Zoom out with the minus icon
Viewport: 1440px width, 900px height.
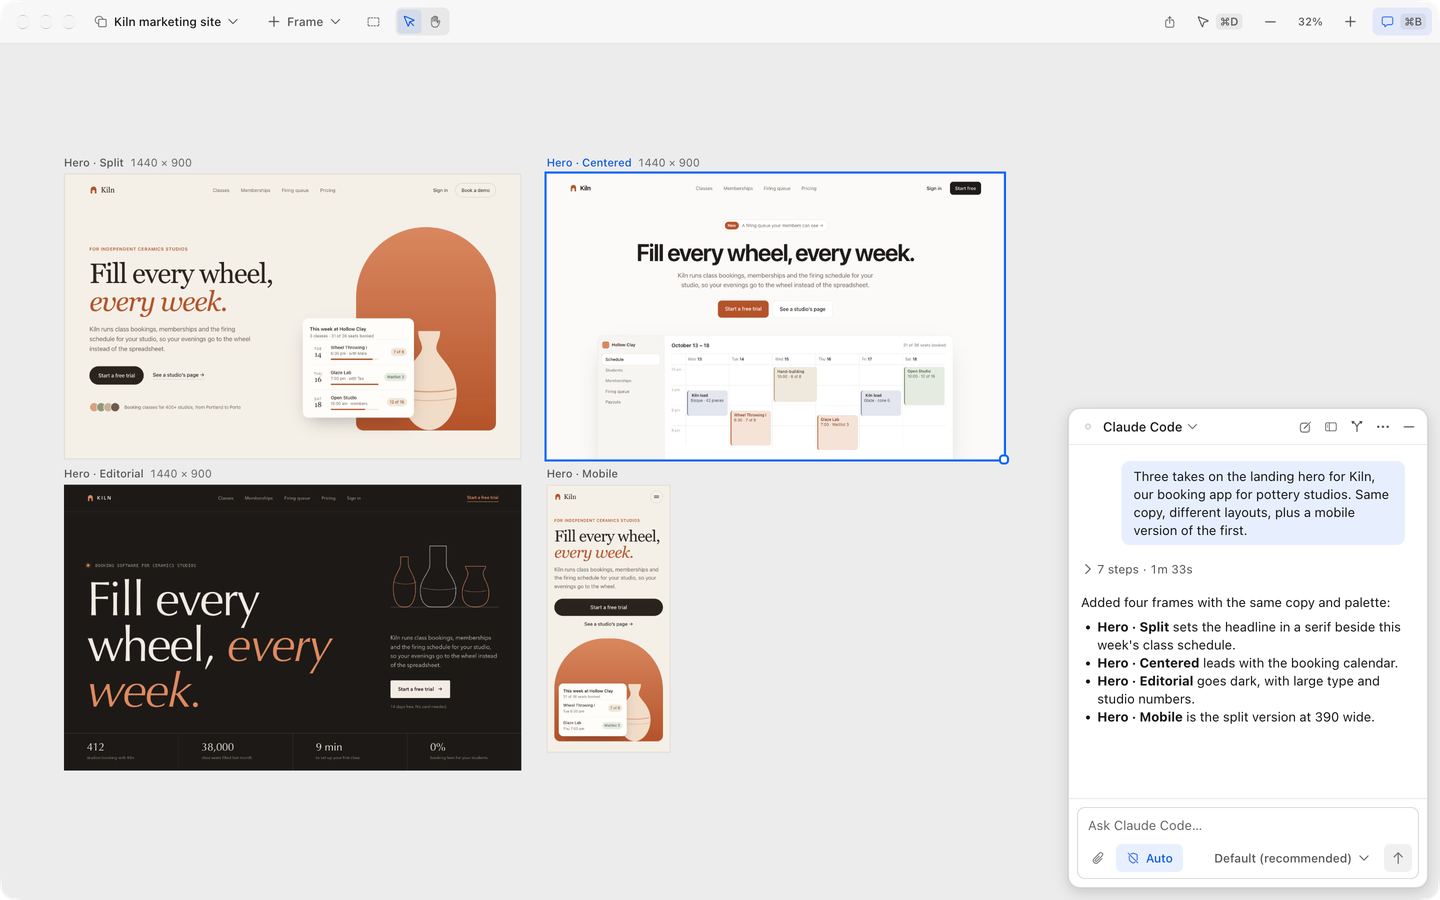pos(1270,21)
